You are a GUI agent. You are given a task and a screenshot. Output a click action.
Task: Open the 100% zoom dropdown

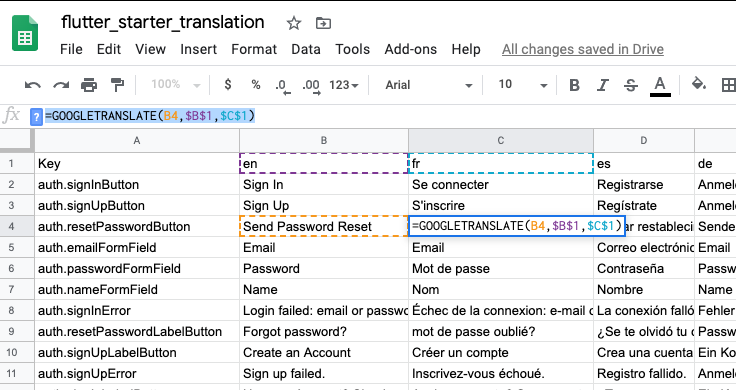tap(176, 84)
